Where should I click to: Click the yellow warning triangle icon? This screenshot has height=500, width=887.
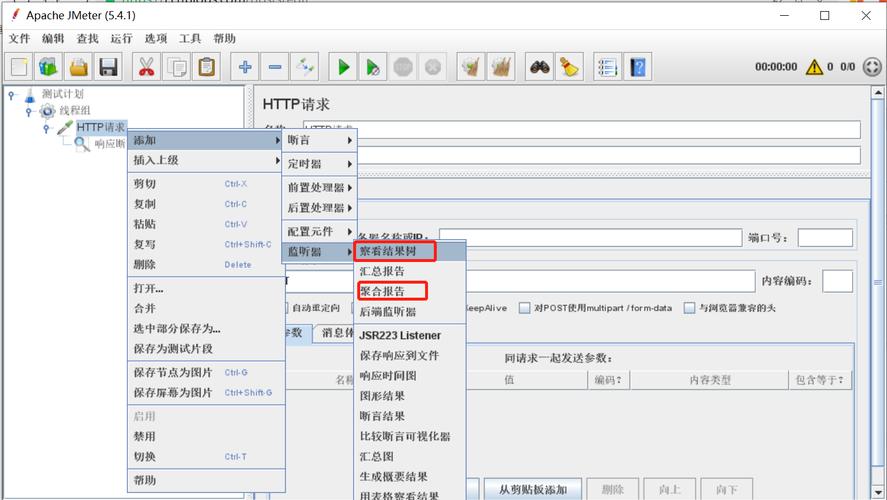coord(815,67)
